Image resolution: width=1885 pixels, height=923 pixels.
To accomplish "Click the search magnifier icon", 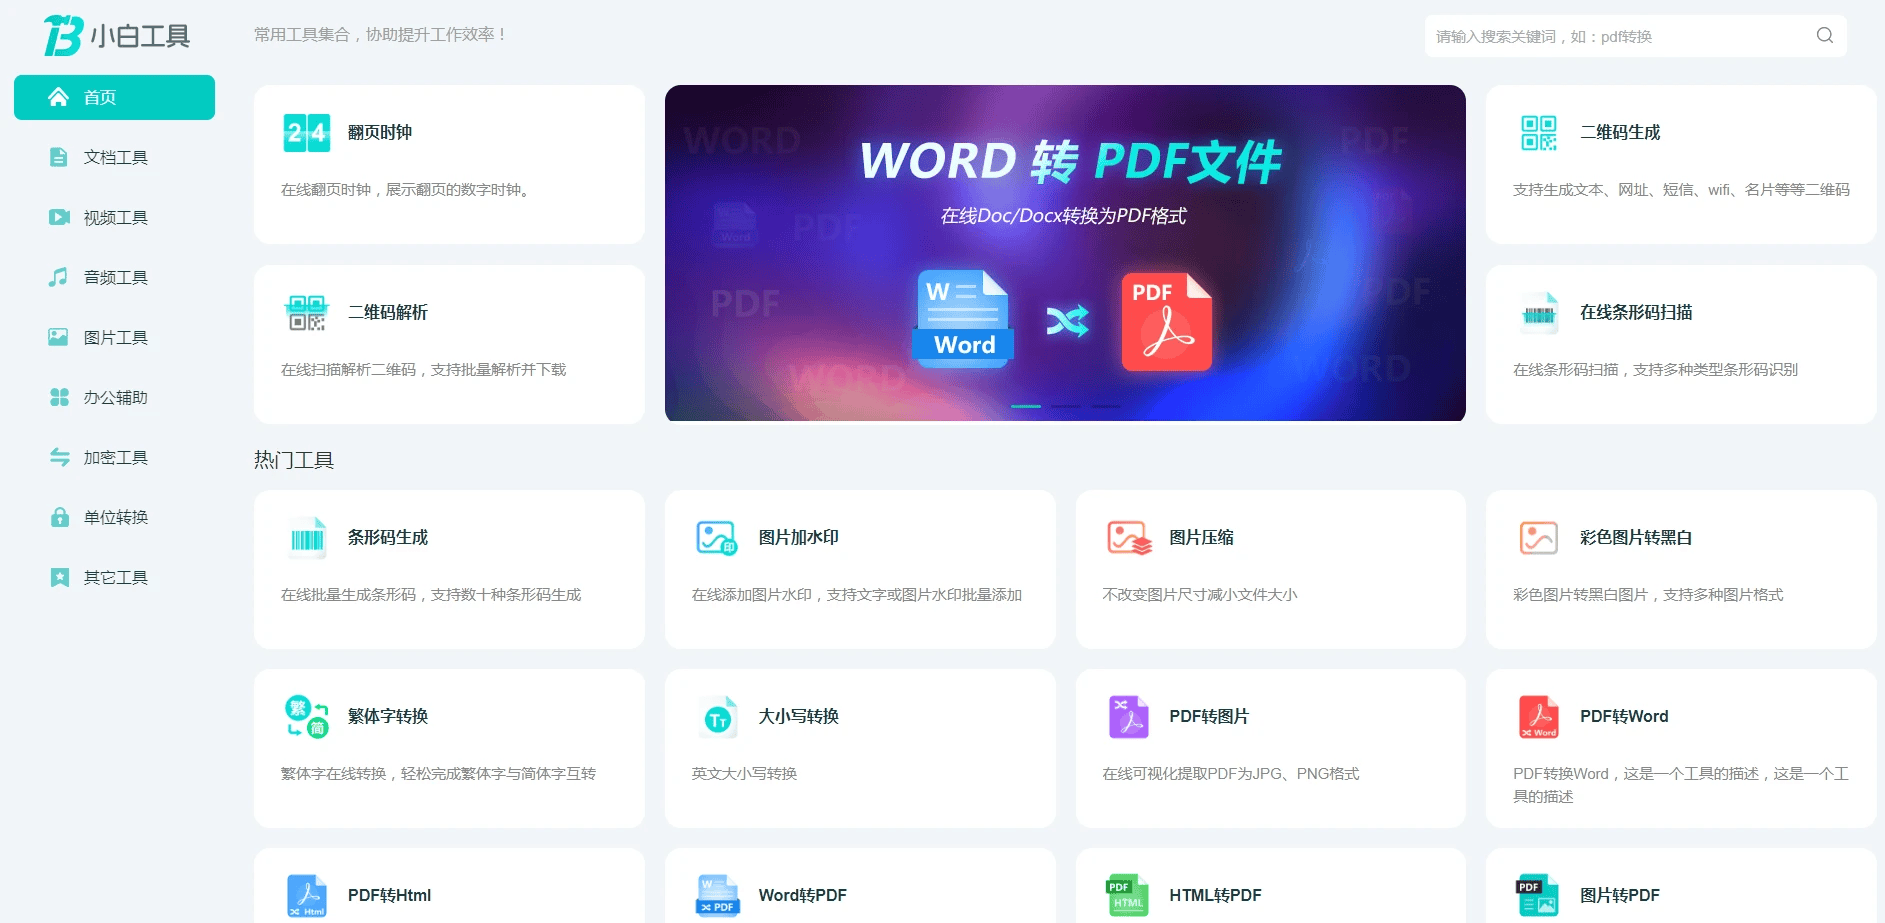I will tap(1825, 35).
